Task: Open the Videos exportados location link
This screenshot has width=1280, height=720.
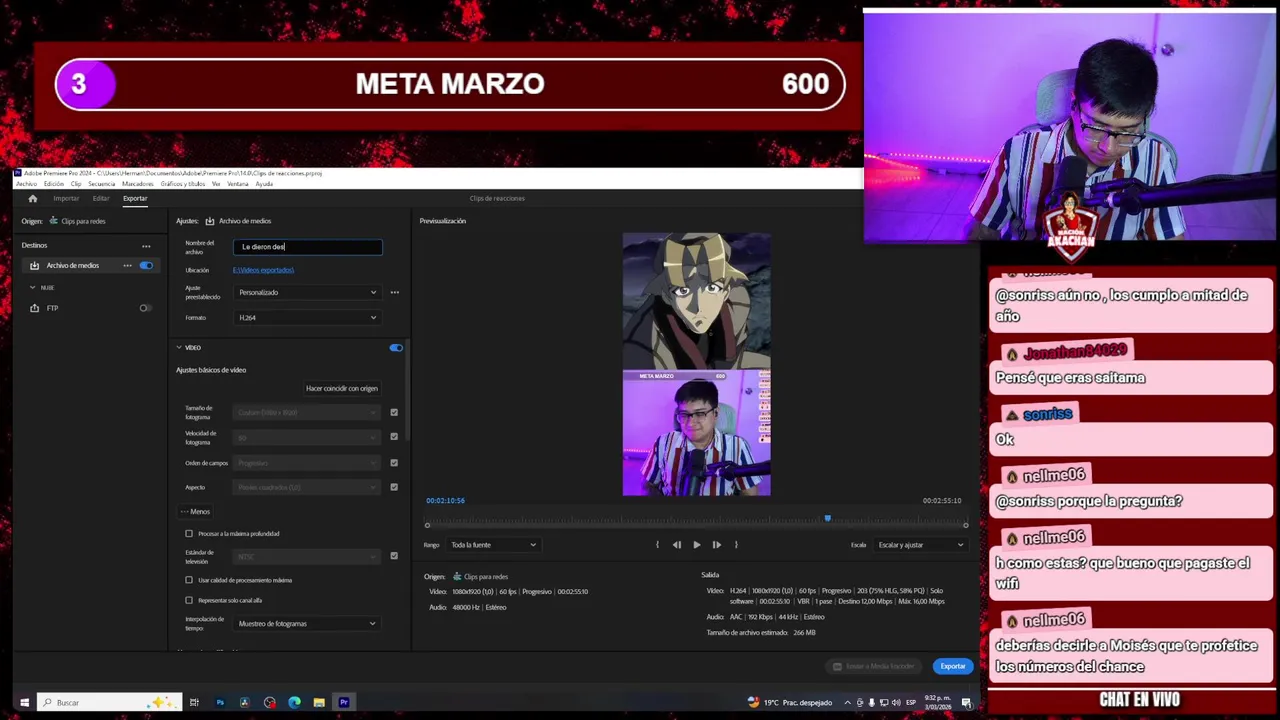Action: point(264,270)
